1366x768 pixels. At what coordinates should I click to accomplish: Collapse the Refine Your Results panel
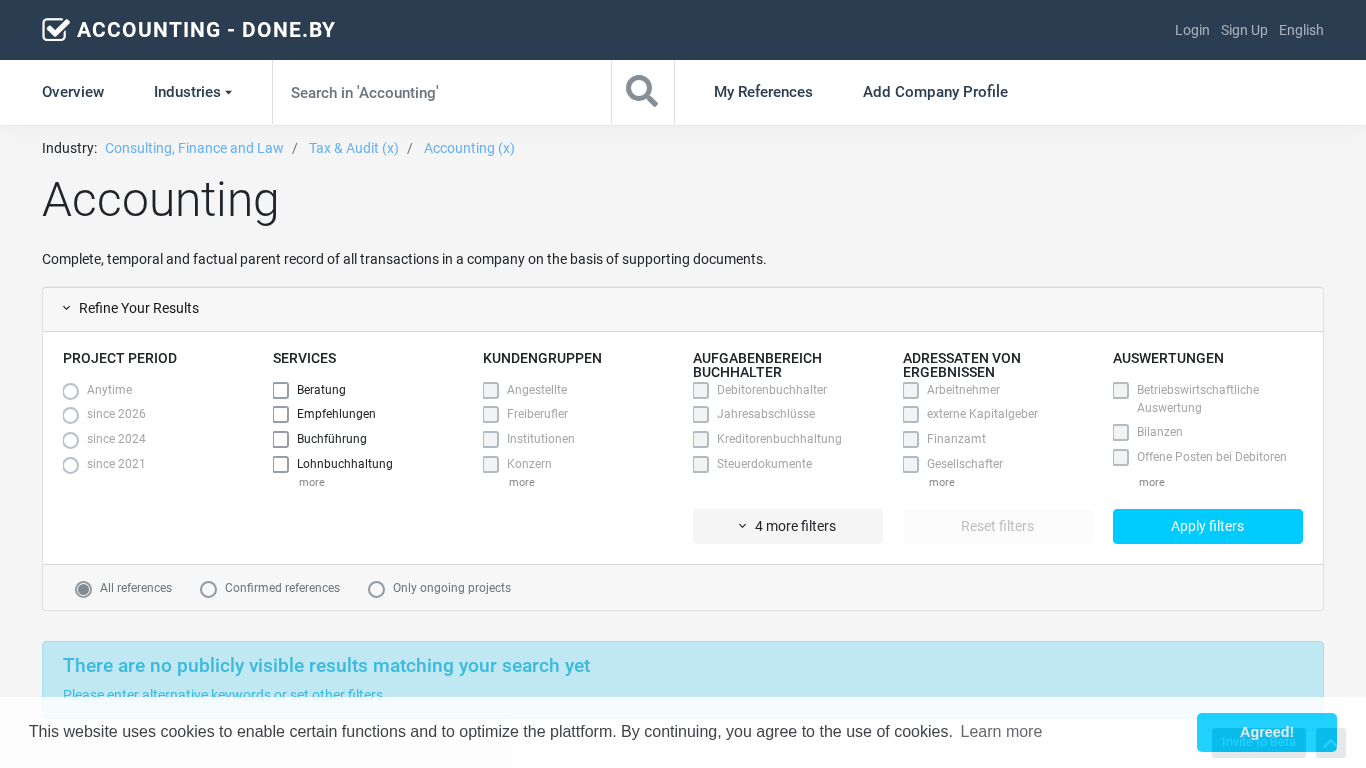pyautogui.click(x=131, y=308)
